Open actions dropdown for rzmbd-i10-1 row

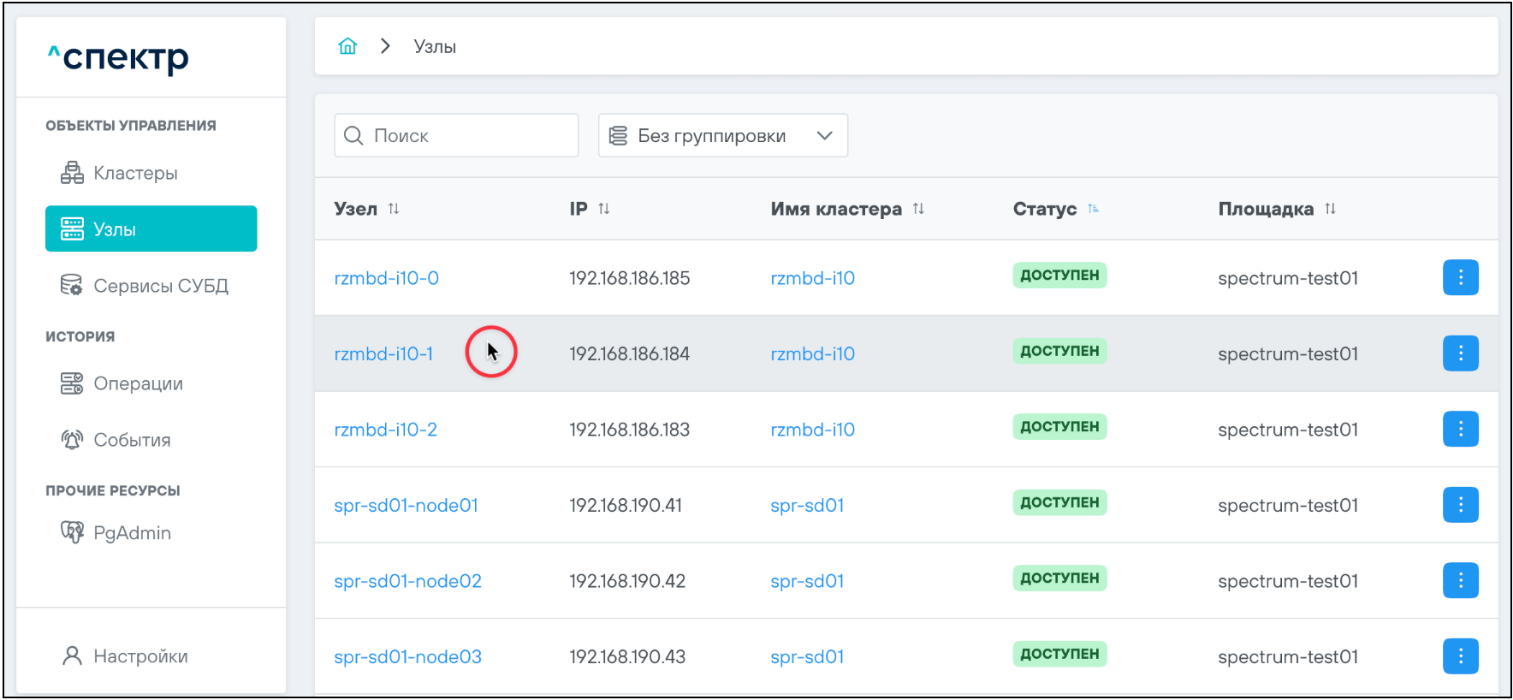pos(1460,353)
